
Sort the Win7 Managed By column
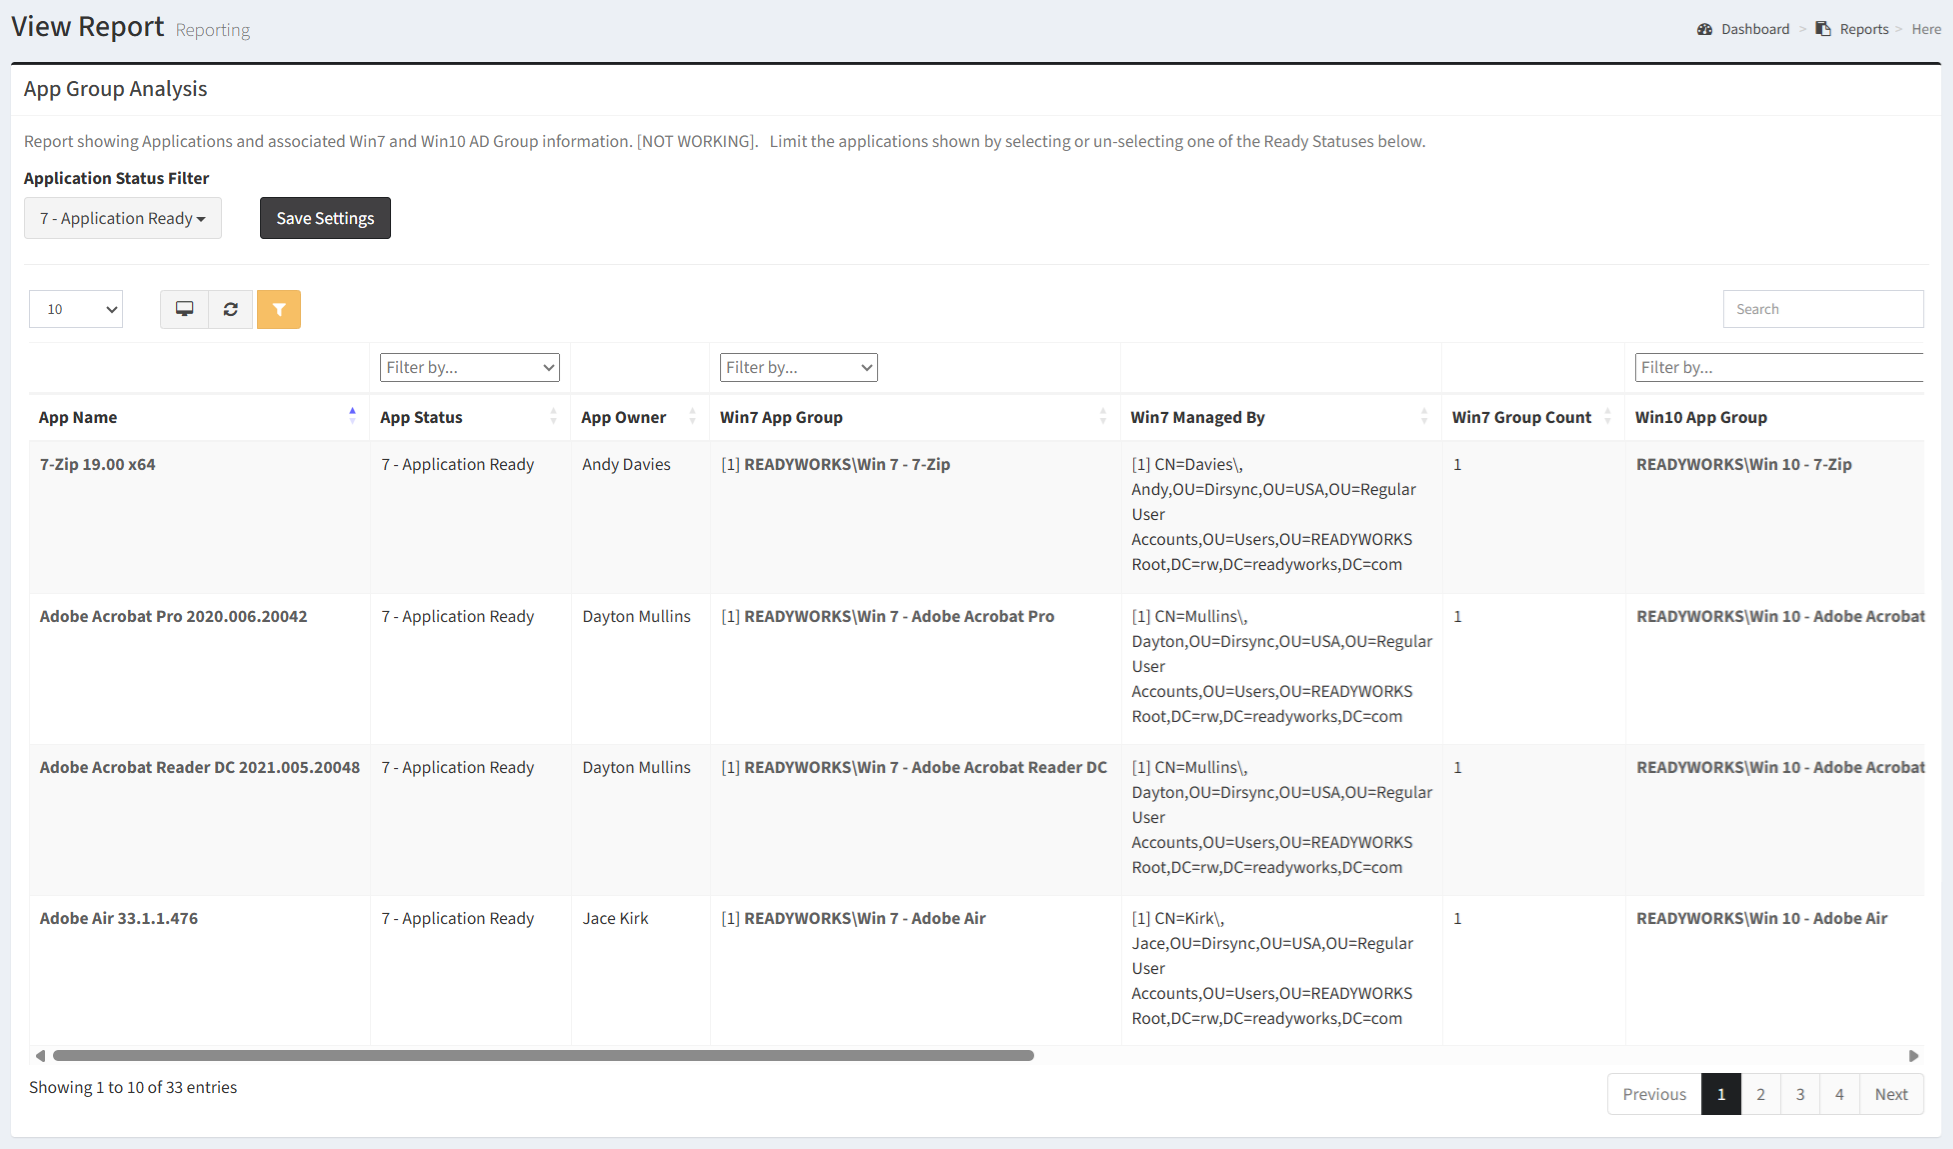tap(1424, 416)
